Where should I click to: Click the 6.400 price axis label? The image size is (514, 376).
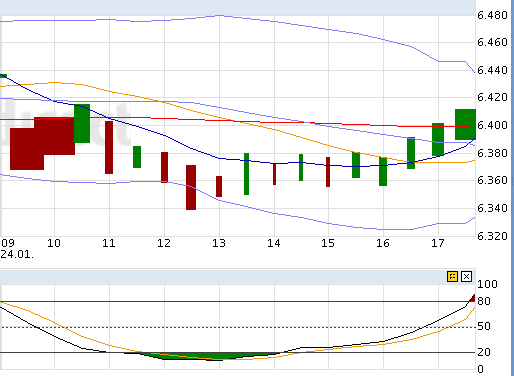point(492,125)
